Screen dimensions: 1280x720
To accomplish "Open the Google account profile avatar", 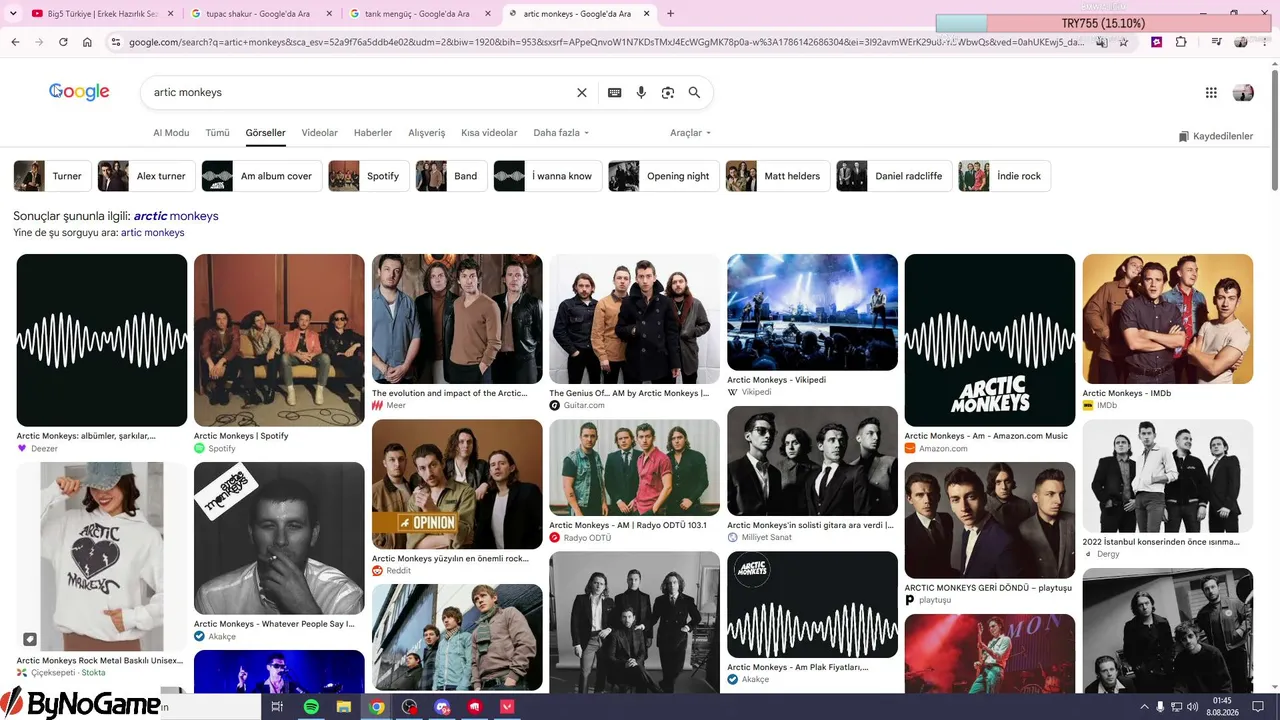I will 1243,93.
